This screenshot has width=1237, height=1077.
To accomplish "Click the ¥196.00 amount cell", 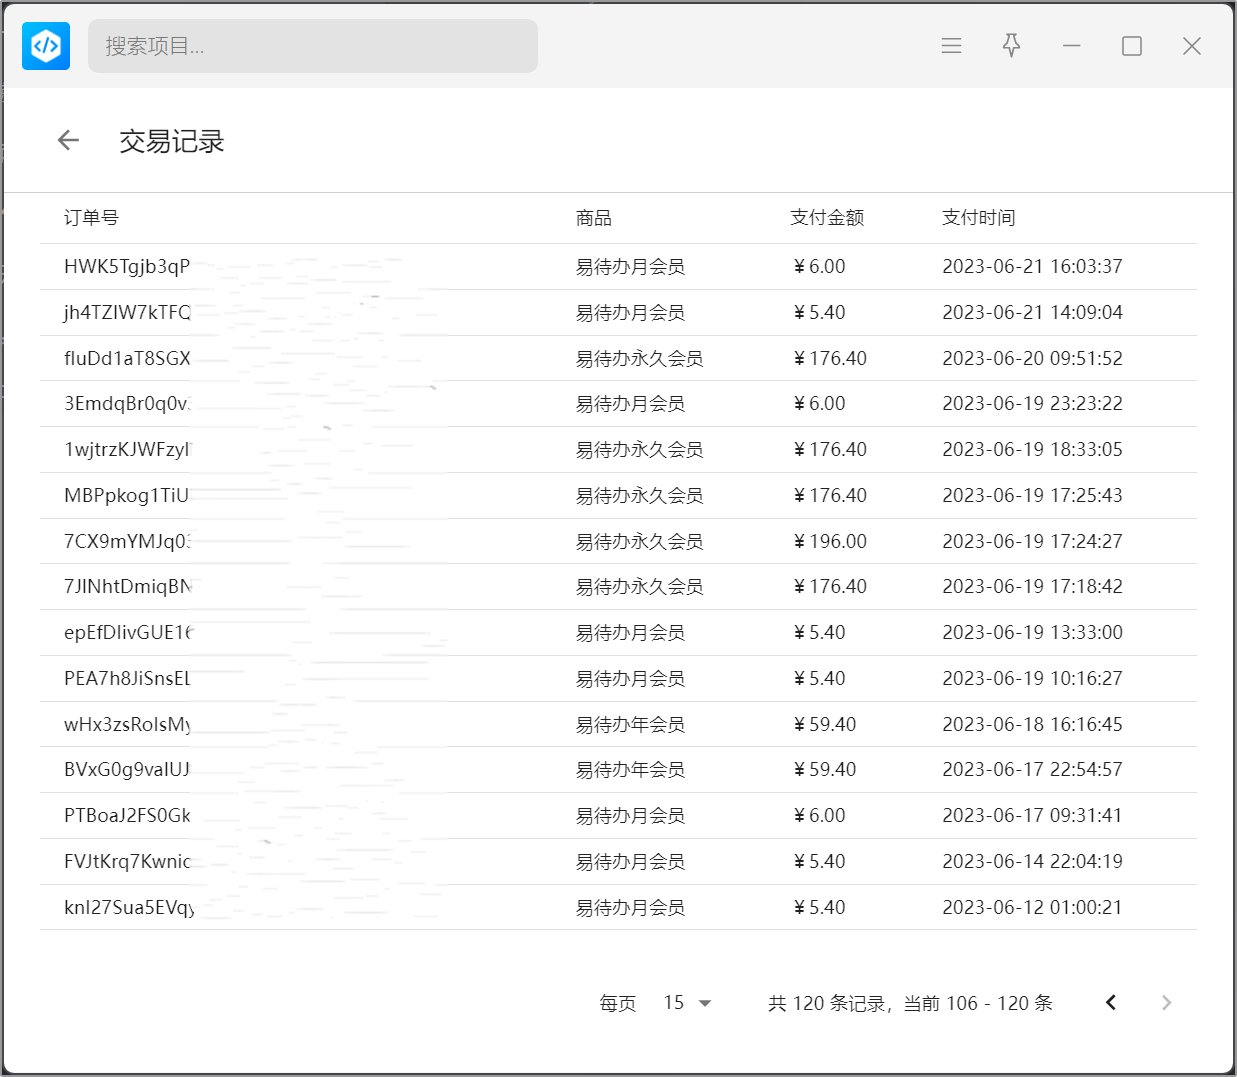I will [830, 541].
